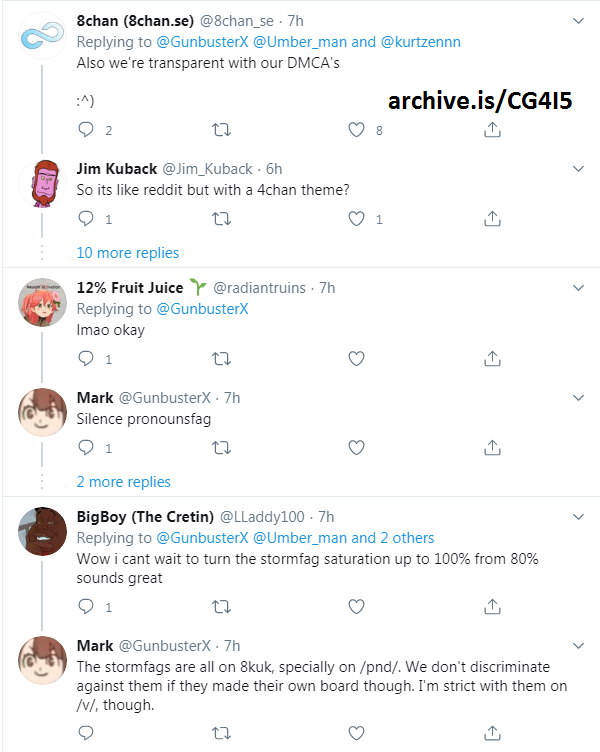Like the 'lmao okay' tweet
The image size is (600, 752).
[356, 358]
